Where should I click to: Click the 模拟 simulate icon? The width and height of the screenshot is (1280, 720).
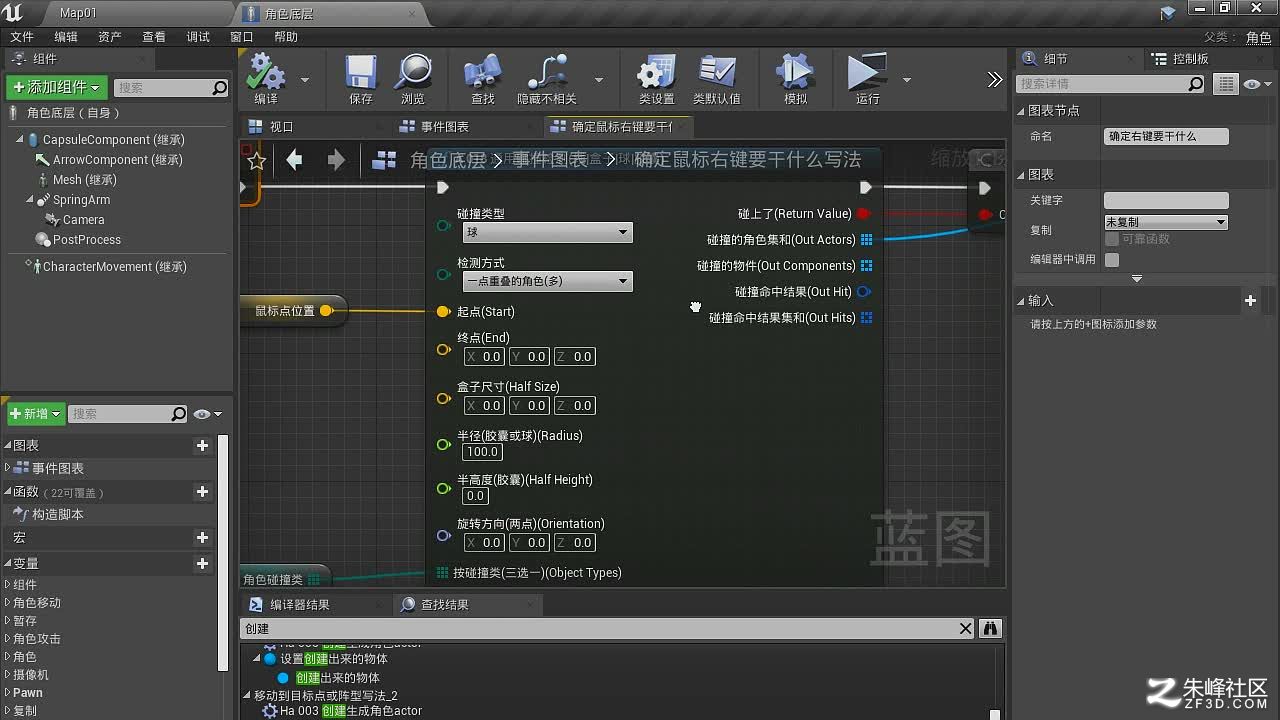tap(795, 78)
